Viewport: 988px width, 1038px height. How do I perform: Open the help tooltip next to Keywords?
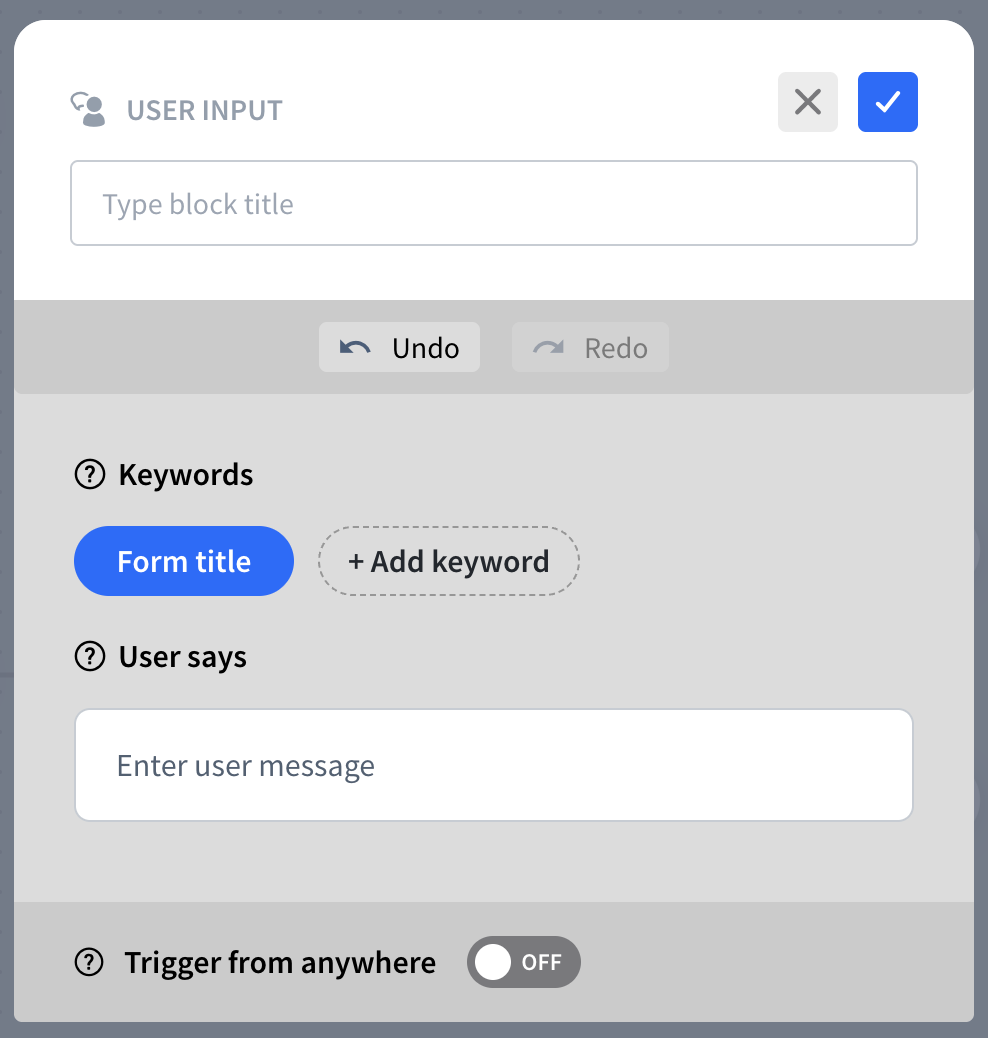point(90,474)
